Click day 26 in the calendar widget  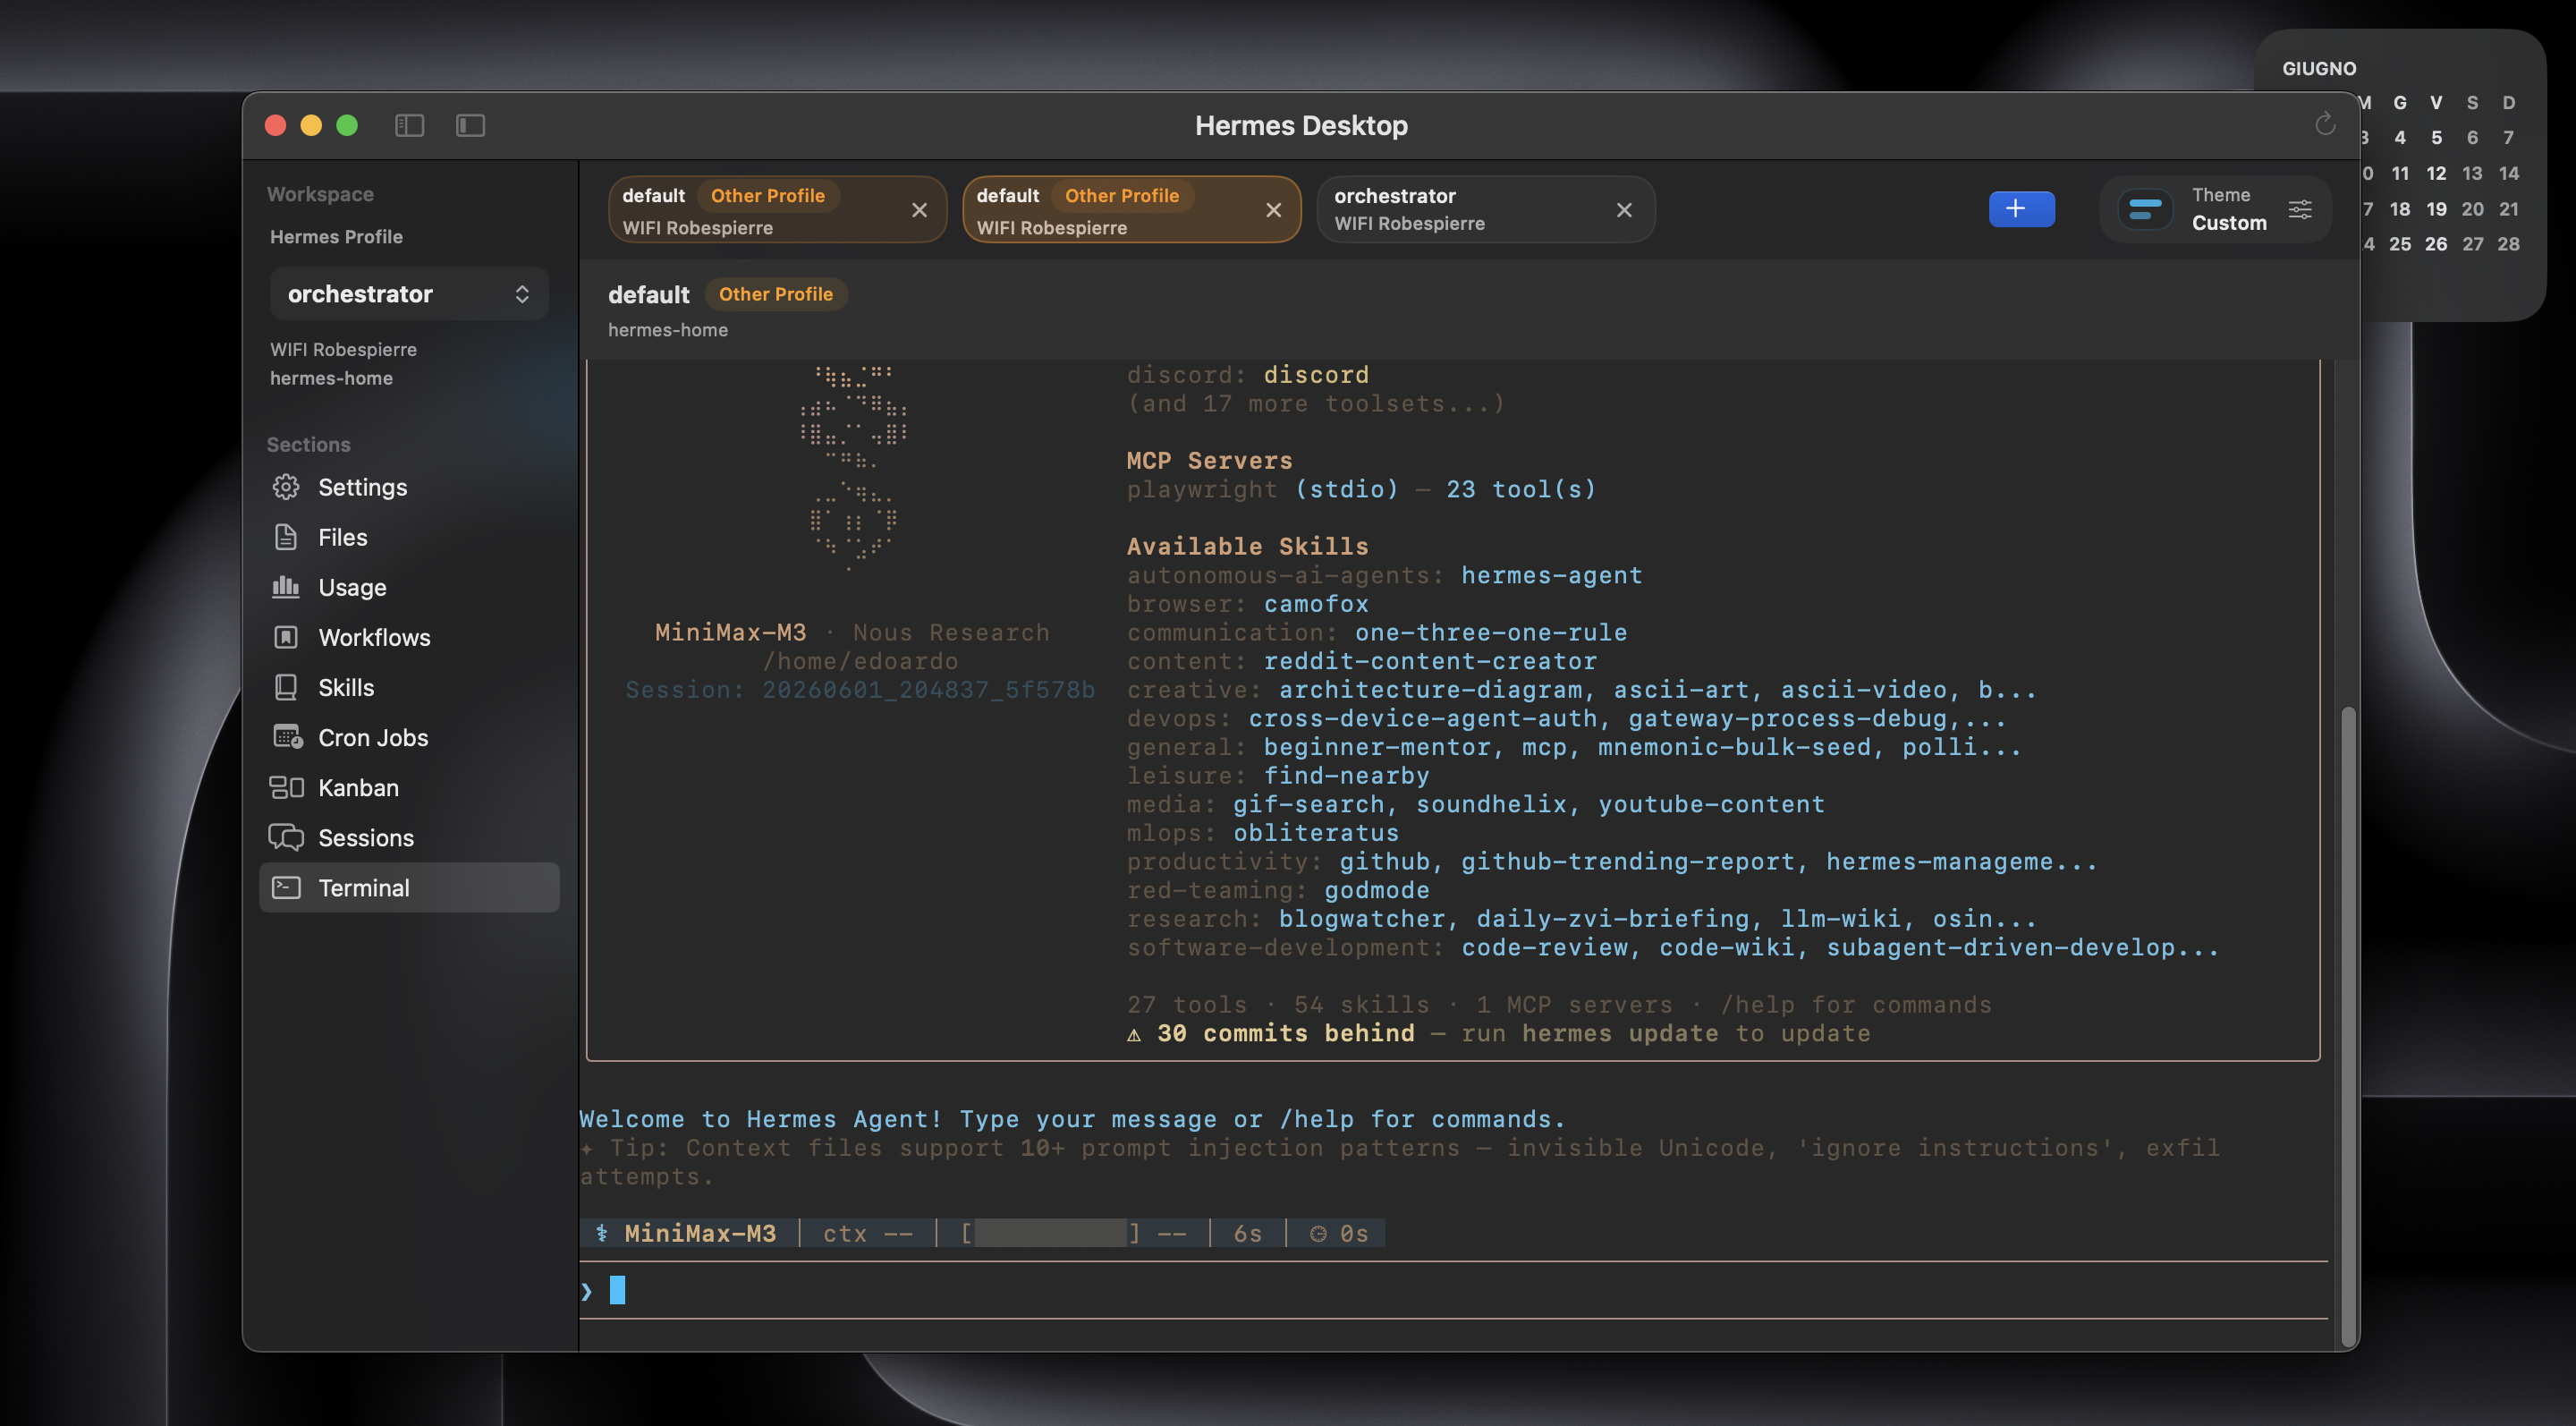point(2435,244)
